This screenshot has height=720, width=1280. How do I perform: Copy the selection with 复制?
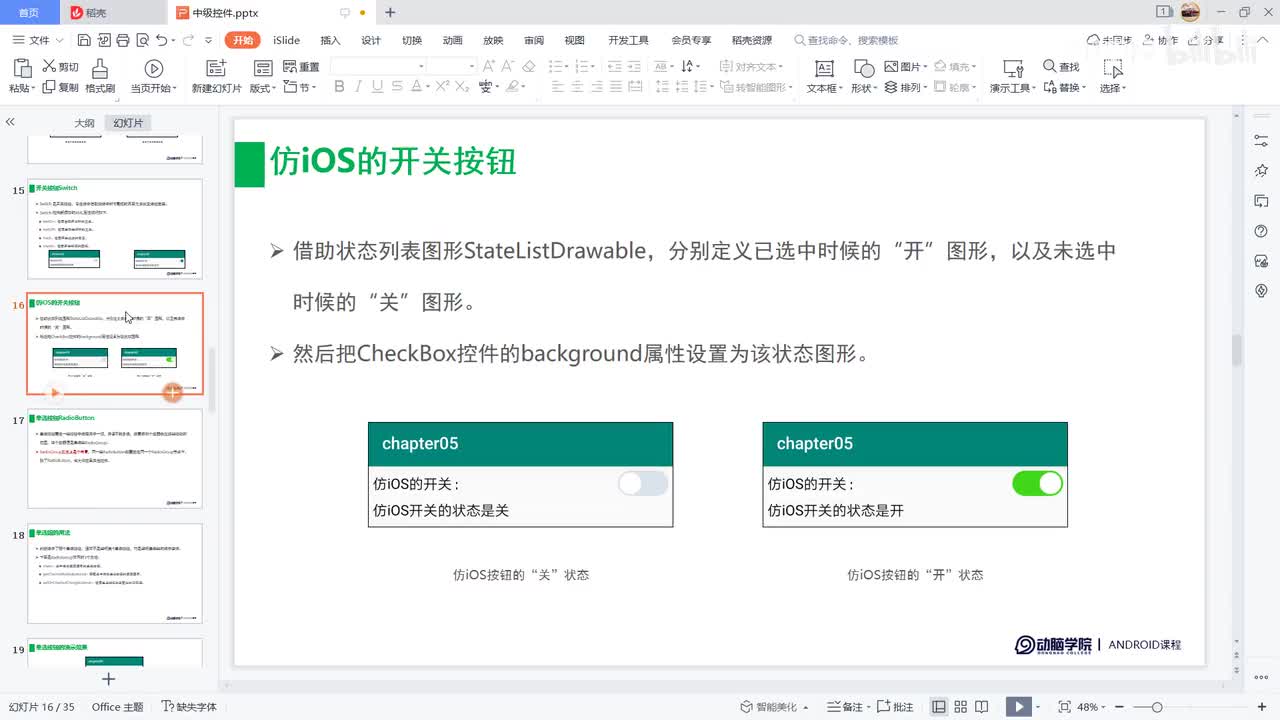pyautogui.click(x=60, y=87)
